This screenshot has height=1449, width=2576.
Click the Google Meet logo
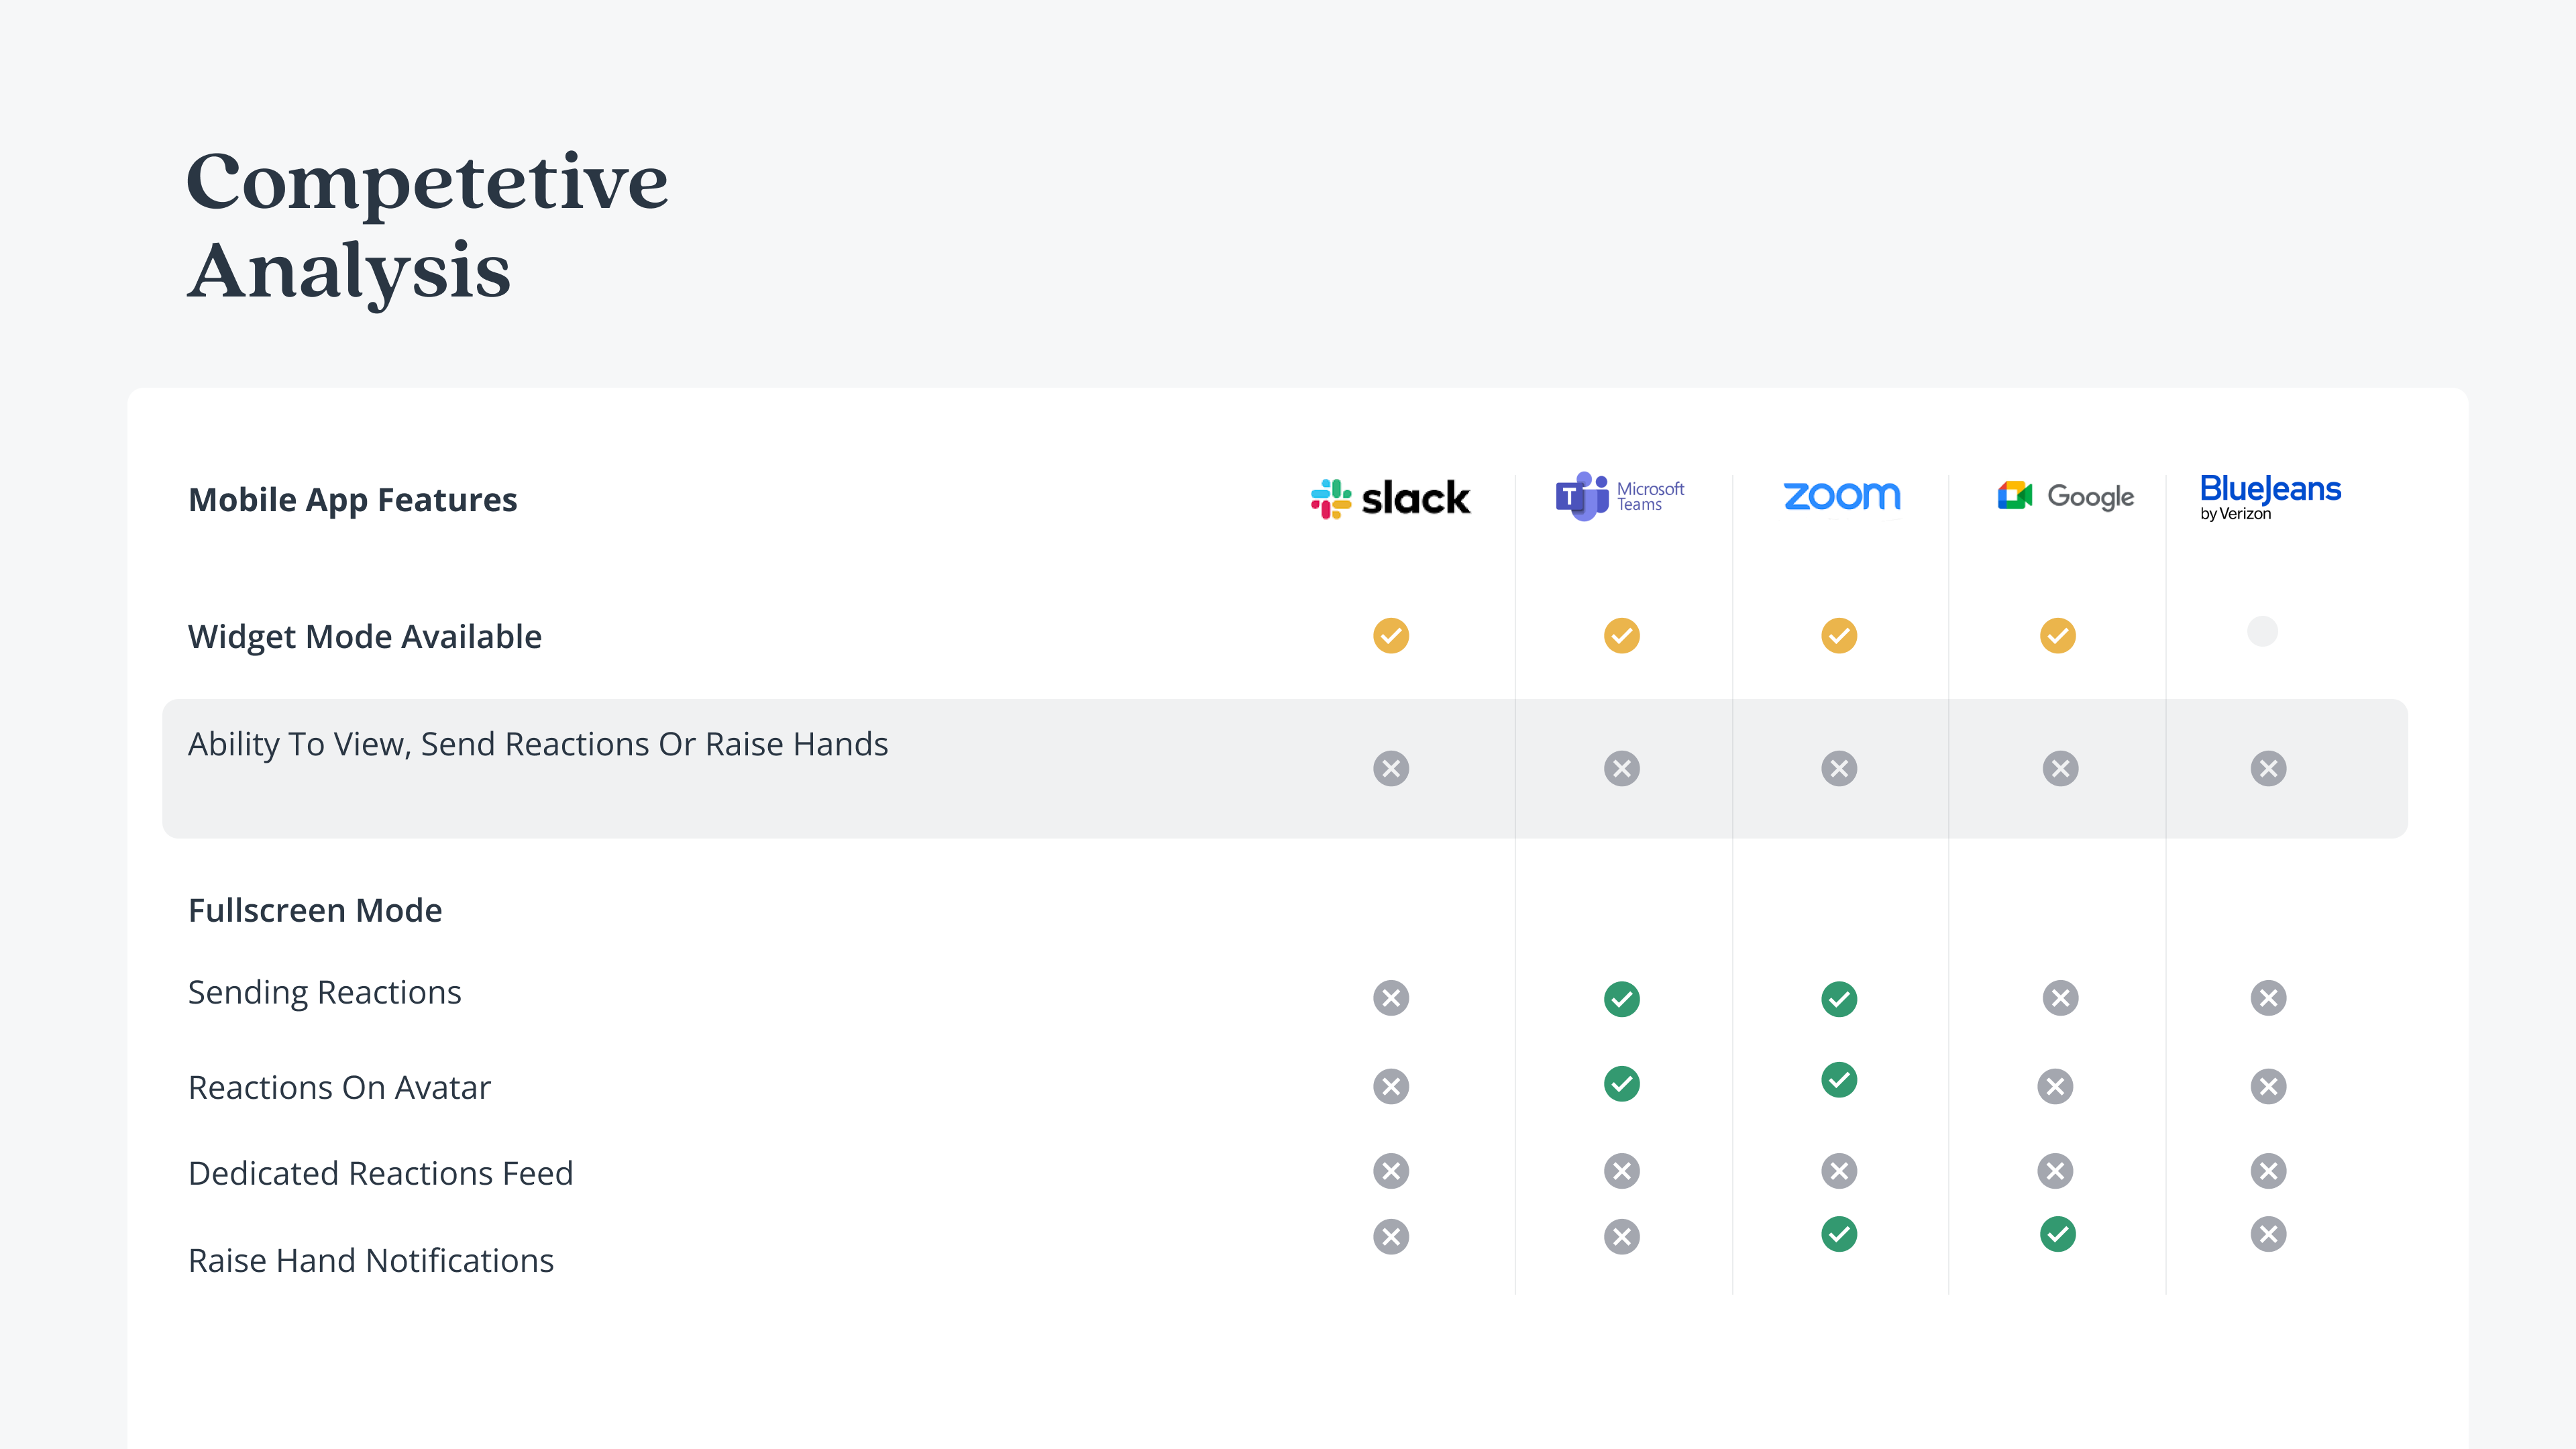tap(2065, 496)
